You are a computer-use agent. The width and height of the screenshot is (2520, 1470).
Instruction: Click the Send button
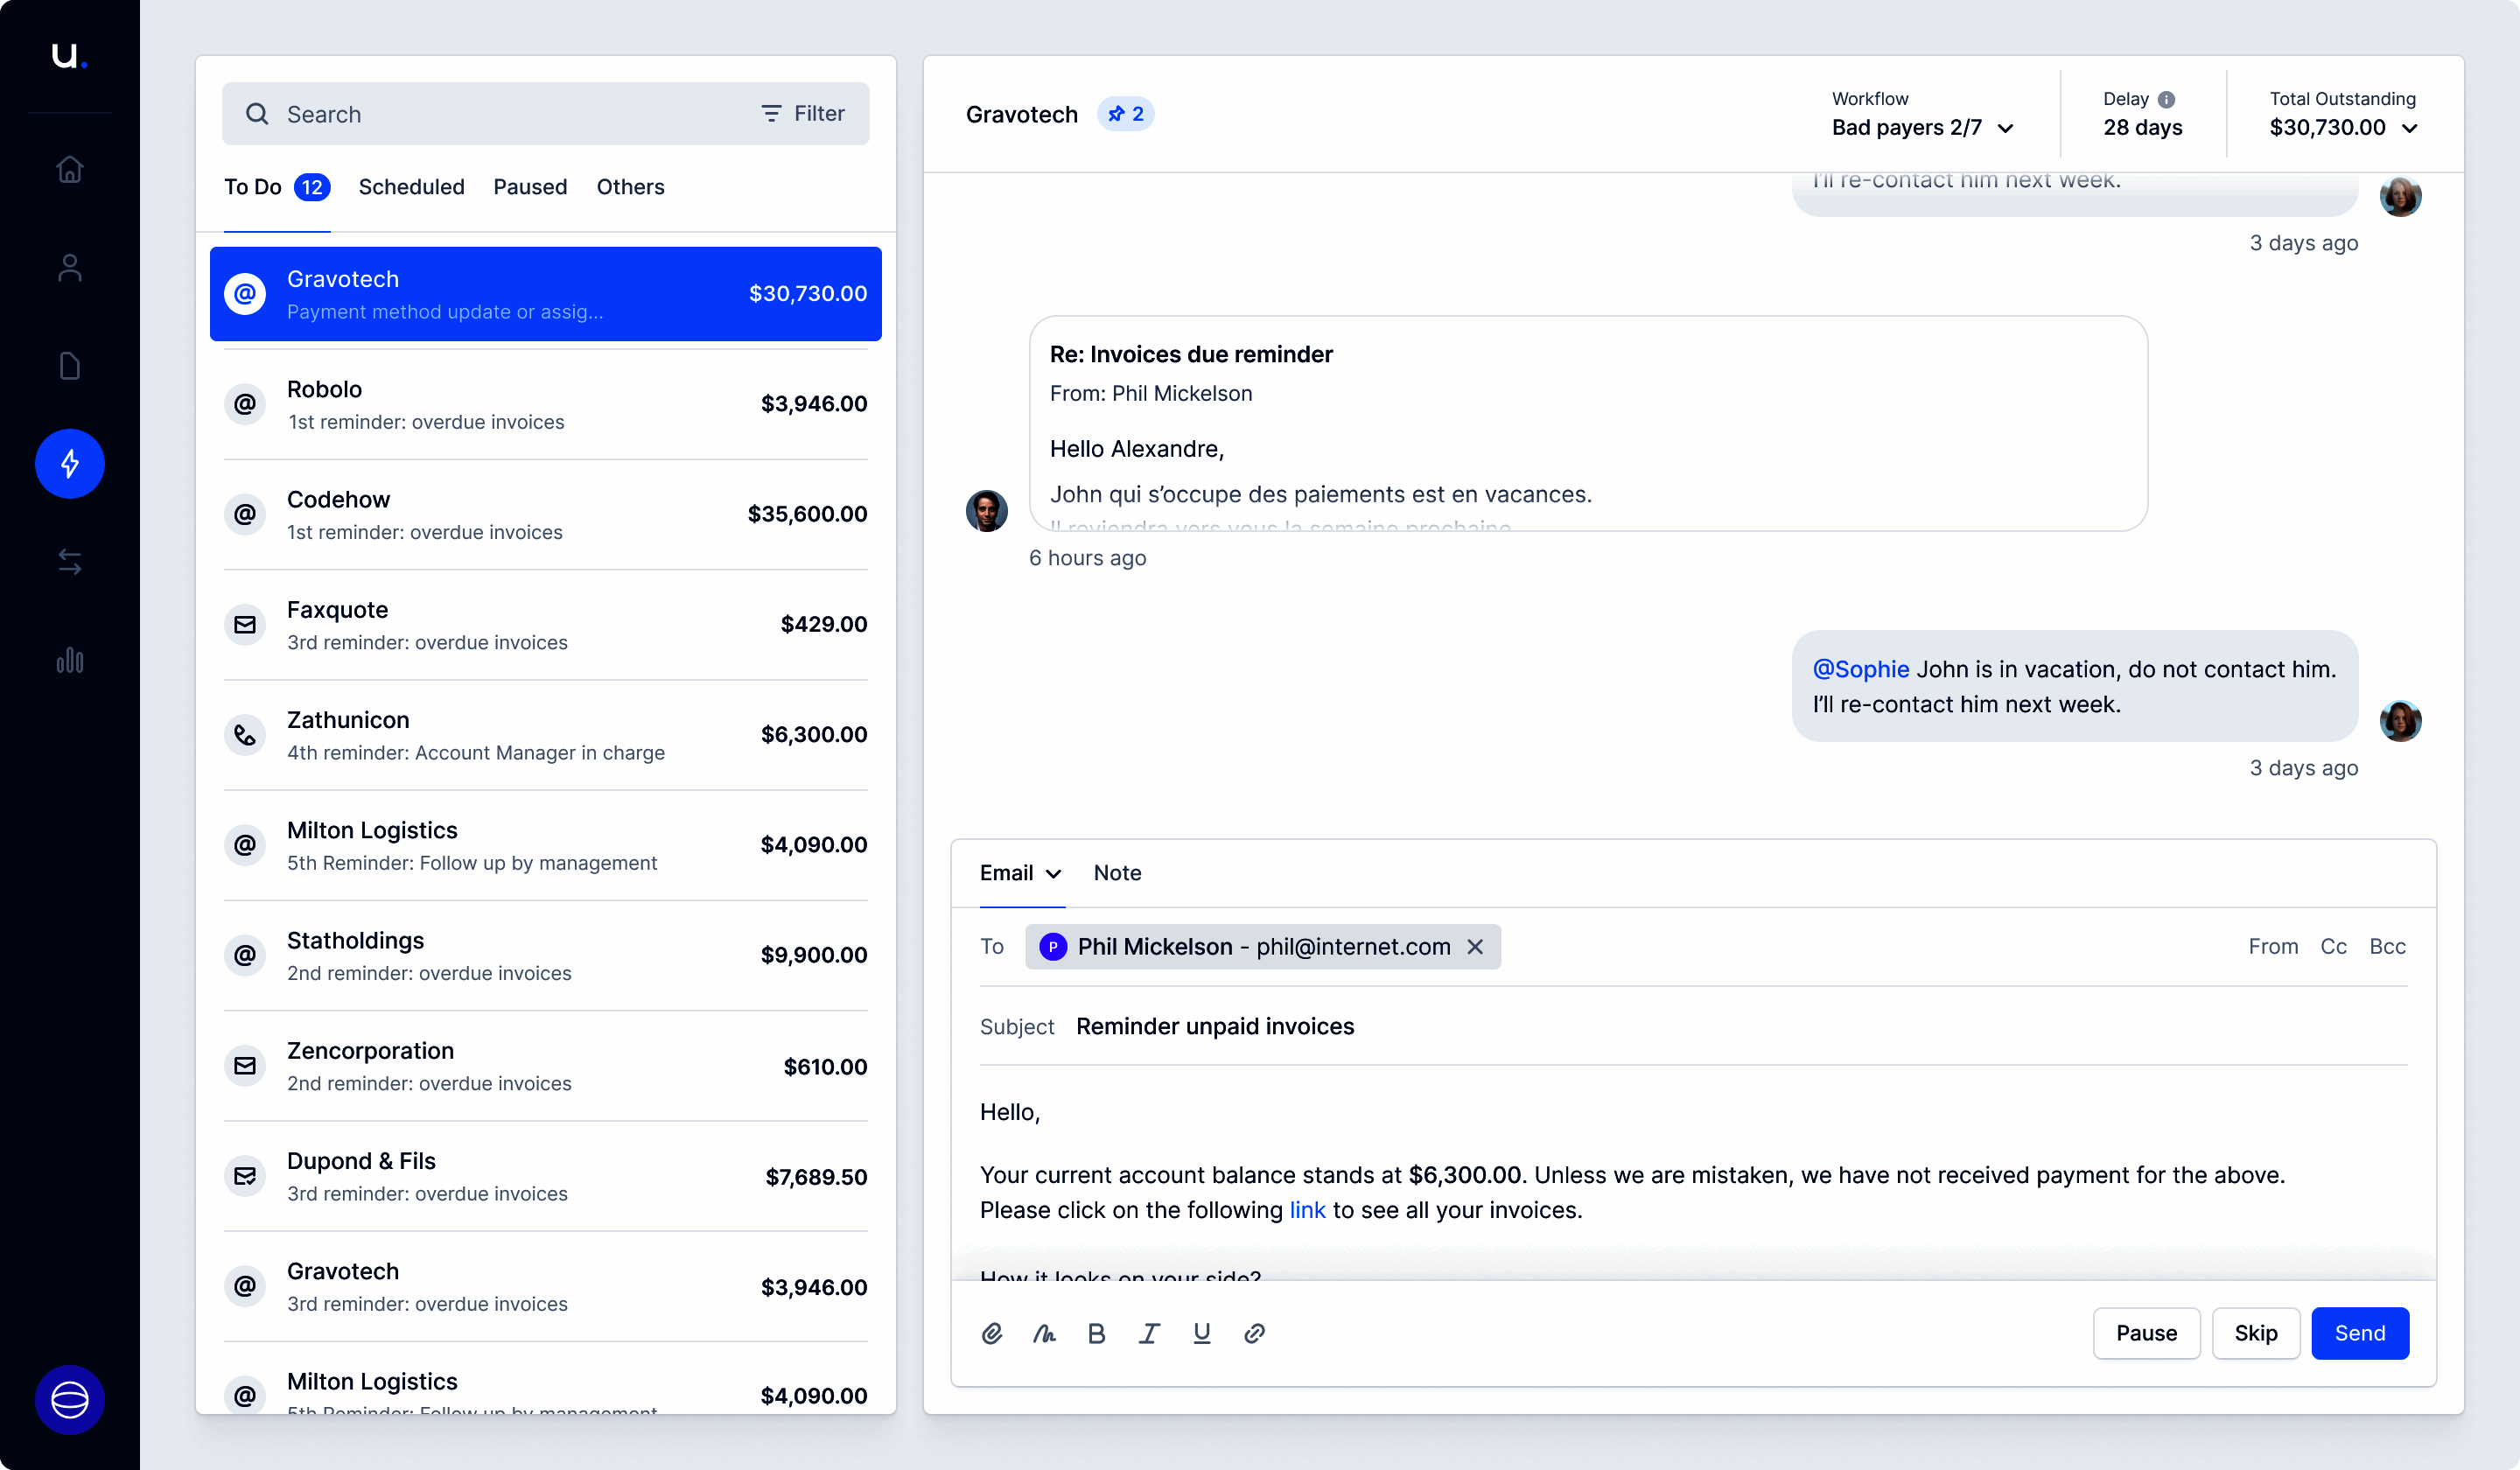(2358, 1333)
